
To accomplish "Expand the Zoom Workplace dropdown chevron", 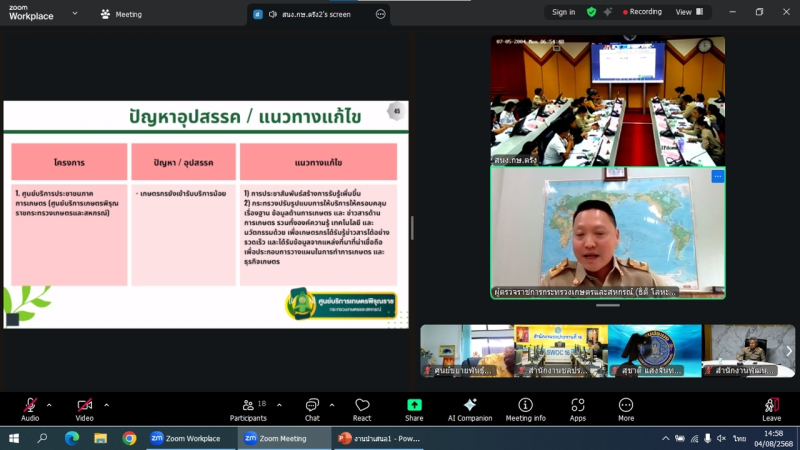I will [x=75, y=14].
